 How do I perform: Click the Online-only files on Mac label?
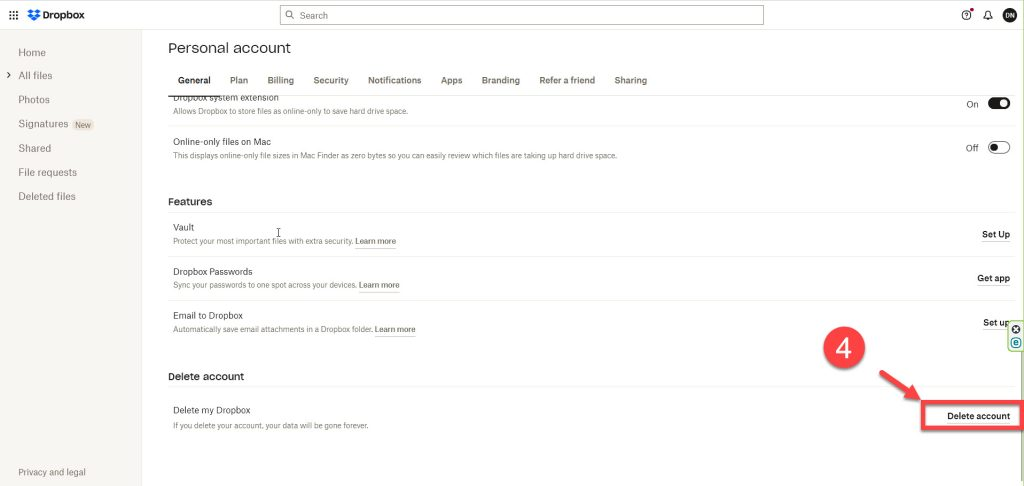[222, 142]
